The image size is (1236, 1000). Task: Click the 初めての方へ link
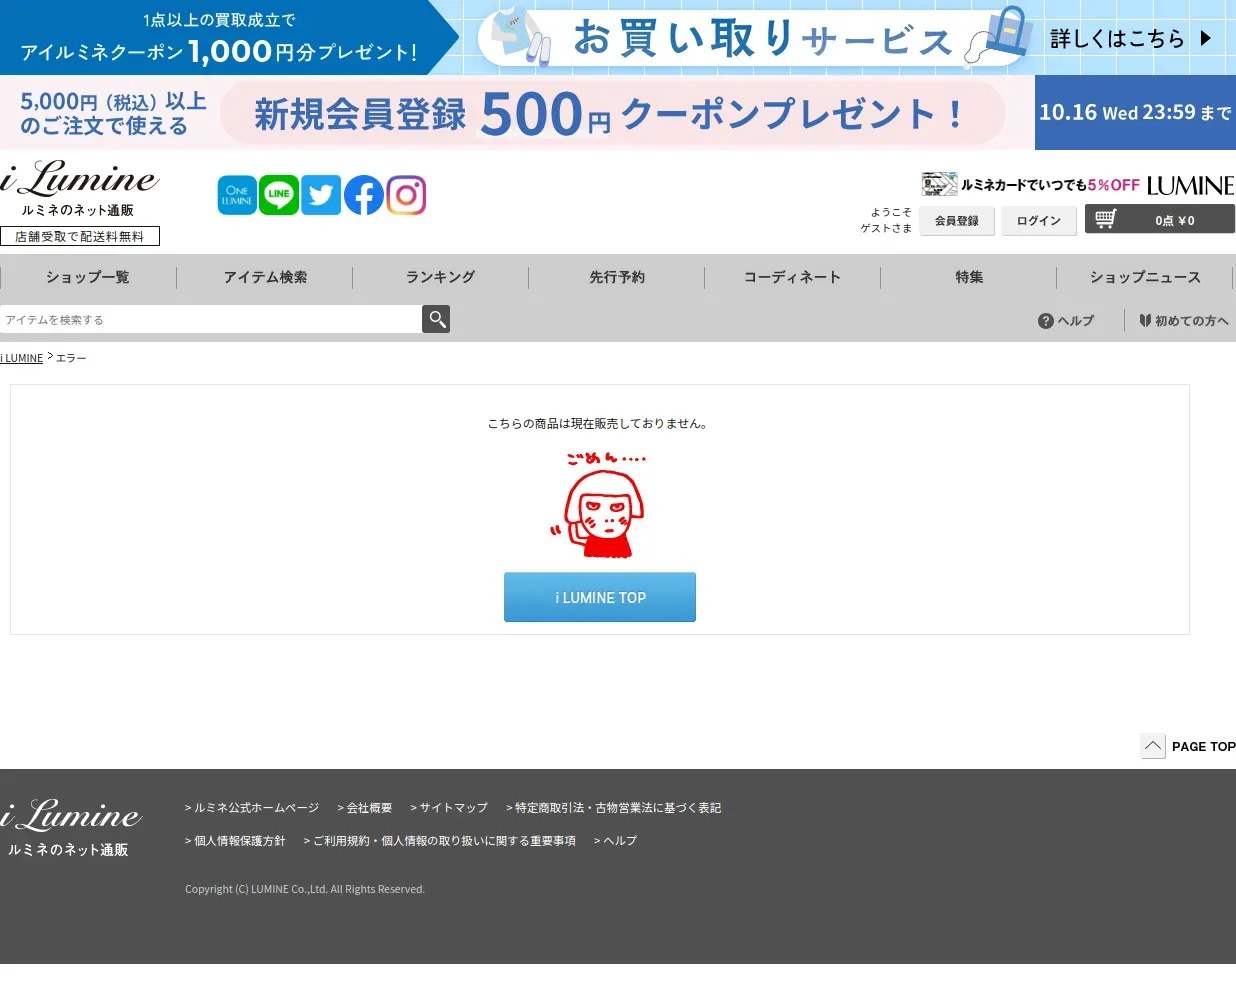click(1192, 321)
